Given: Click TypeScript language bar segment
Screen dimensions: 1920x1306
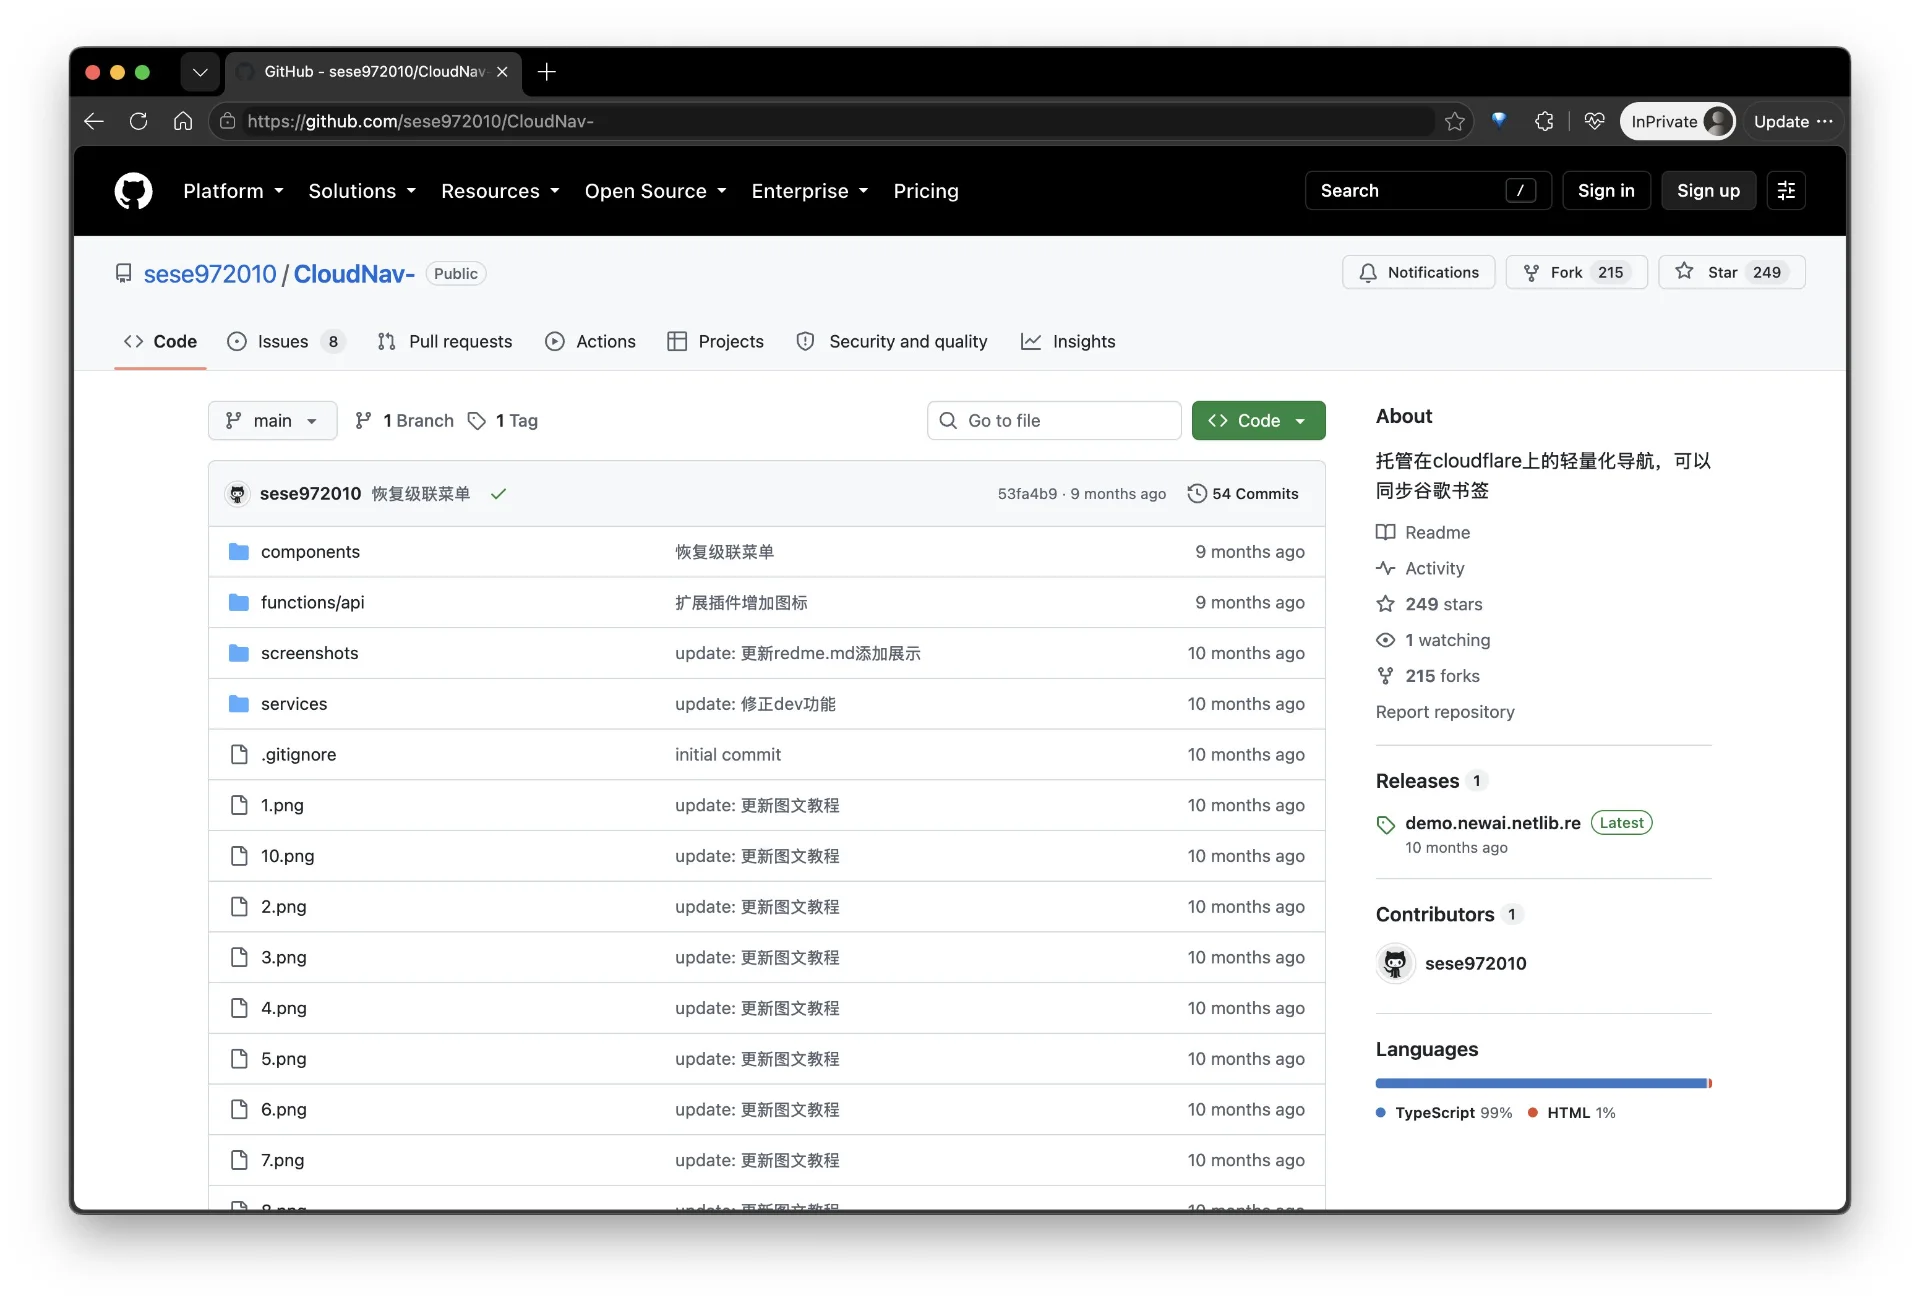Looking at the screenshot, I should tap(1541, 1084).
